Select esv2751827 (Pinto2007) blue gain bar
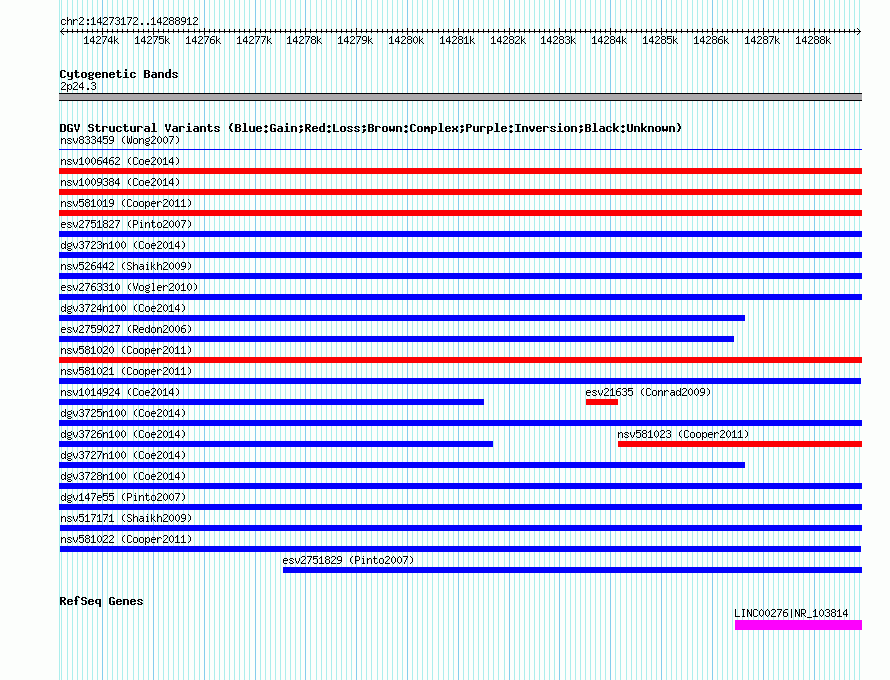 coord(460,234)
